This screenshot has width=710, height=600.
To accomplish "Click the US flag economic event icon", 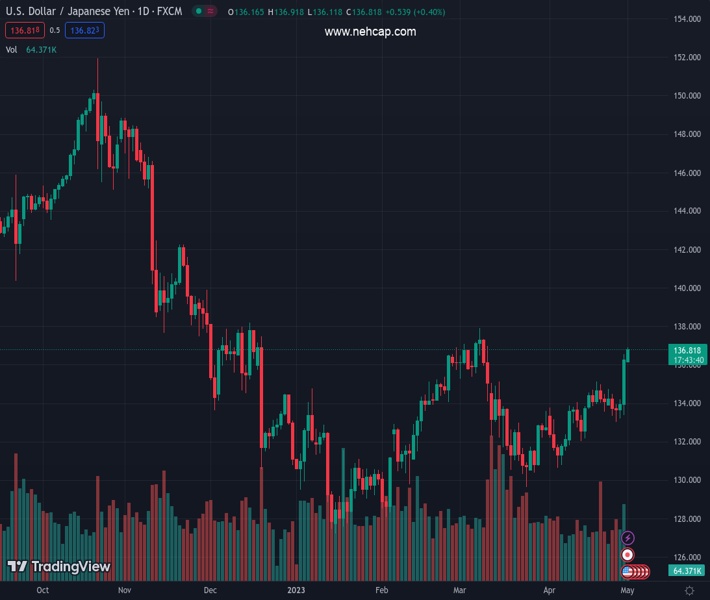I will tap(628, 571).
